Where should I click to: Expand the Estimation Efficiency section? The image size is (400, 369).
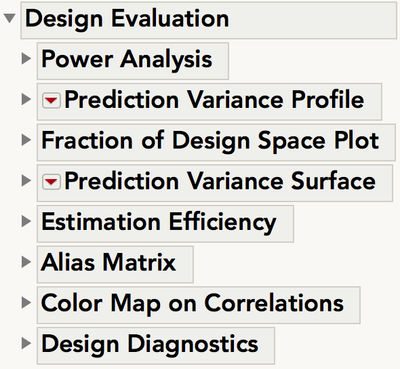point(26,221)
